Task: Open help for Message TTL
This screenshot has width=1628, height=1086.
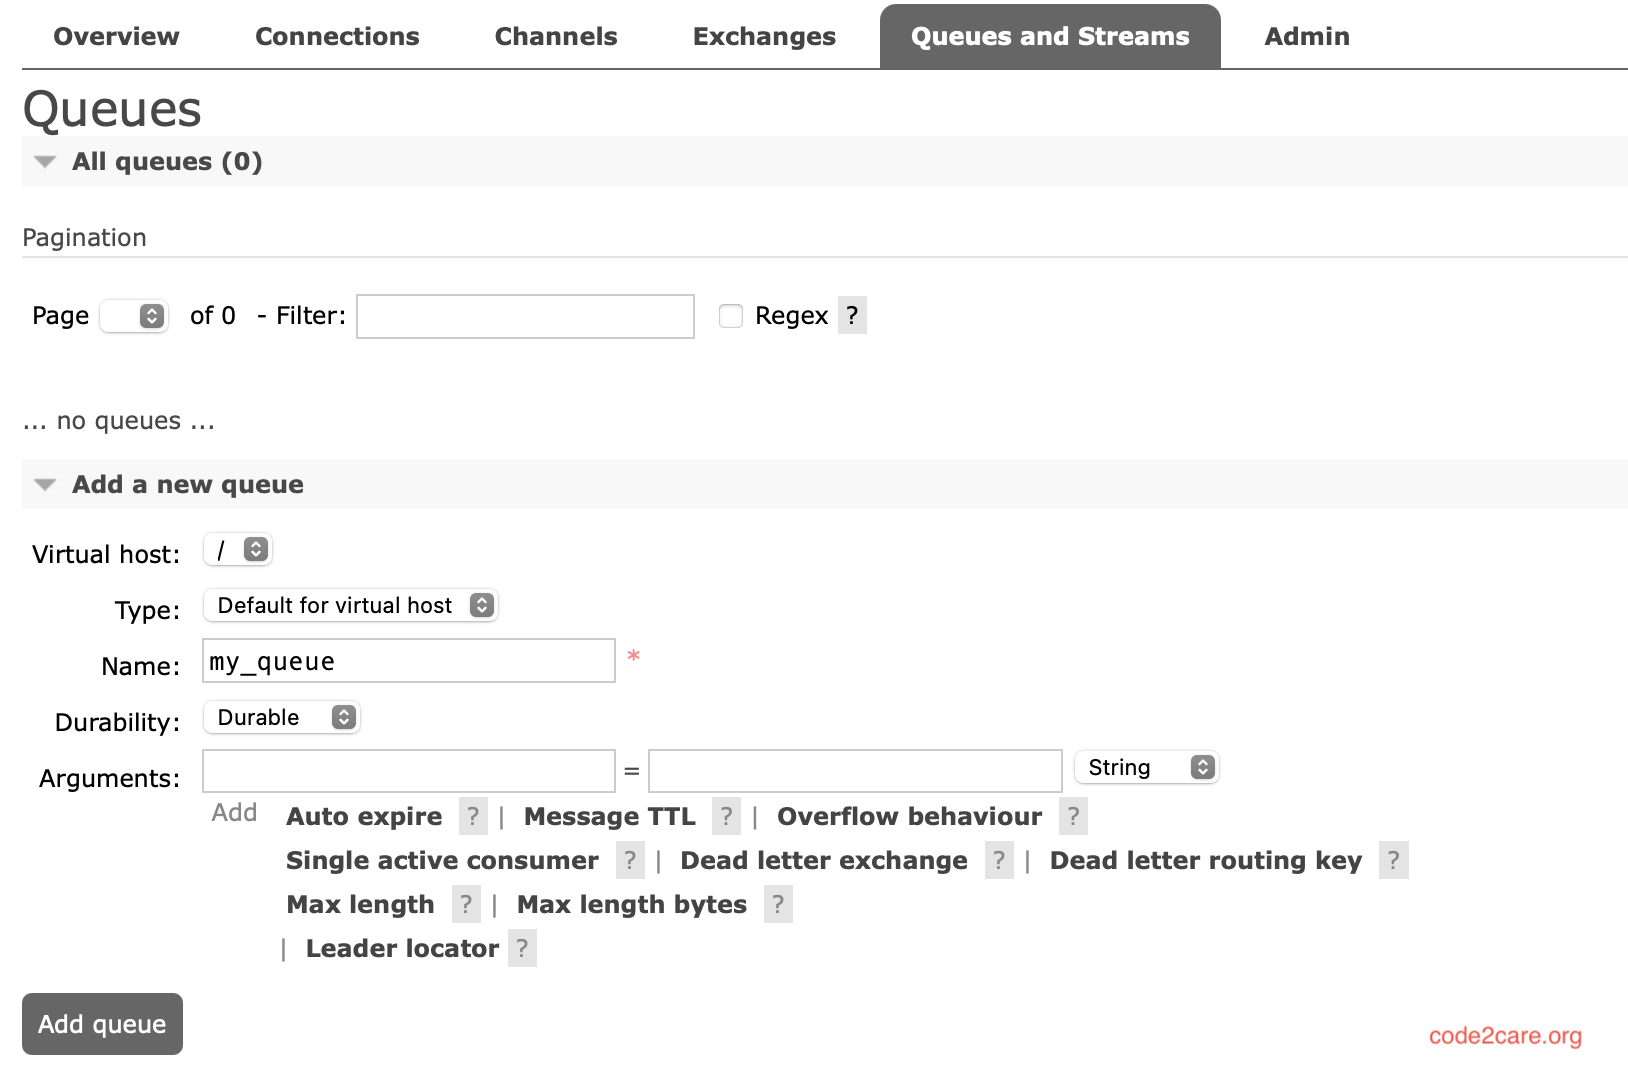Action: pyautogui.click(x=726, y=816)
